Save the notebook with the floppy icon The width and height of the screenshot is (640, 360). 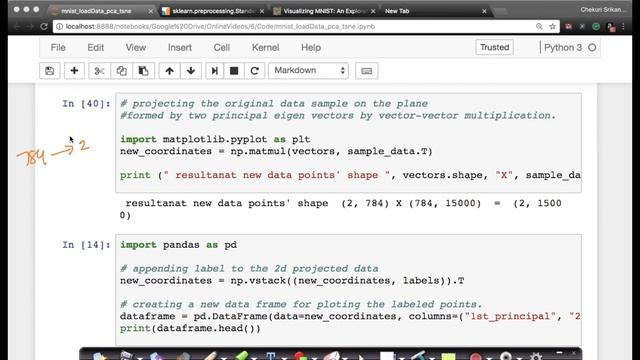50,71
